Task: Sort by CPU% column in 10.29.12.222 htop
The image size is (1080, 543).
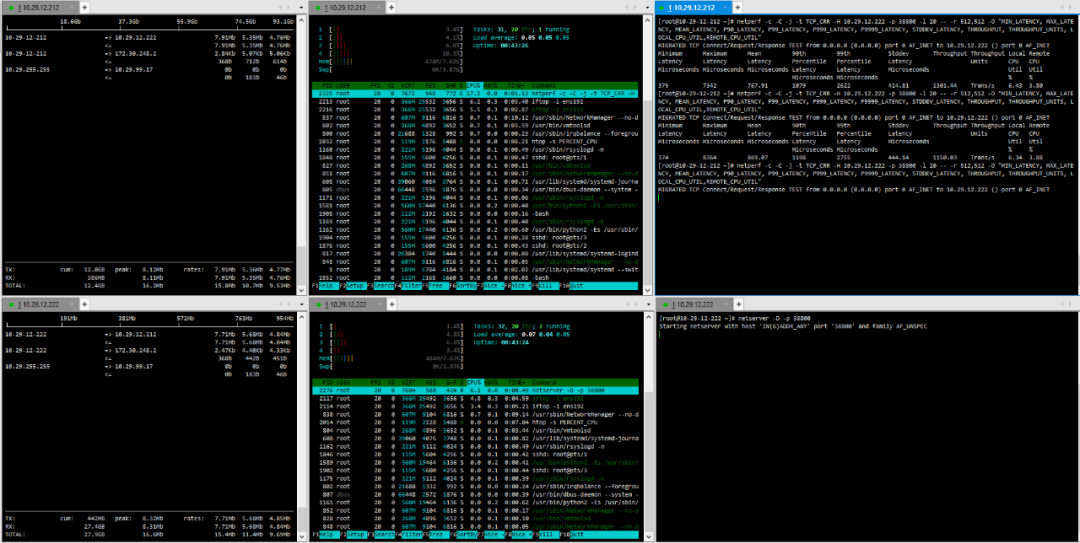Action: [475, 382]
